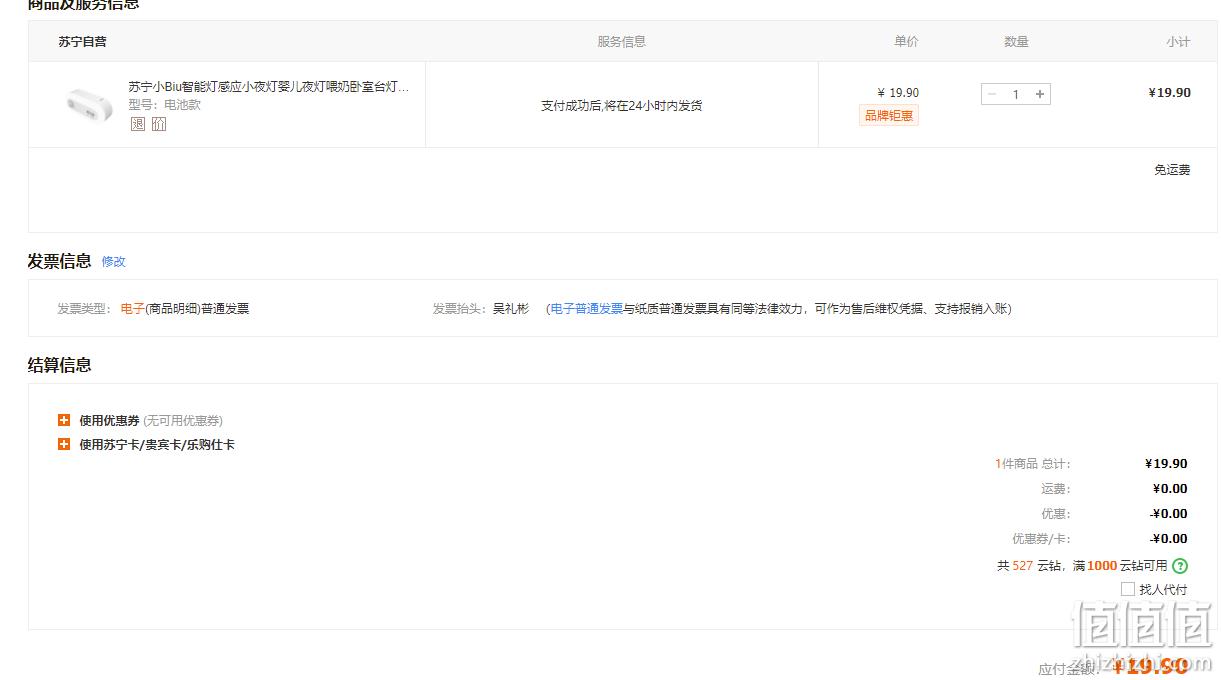Click the subtotal ¥19.90 in 小计 column

tap(1169, 93)
